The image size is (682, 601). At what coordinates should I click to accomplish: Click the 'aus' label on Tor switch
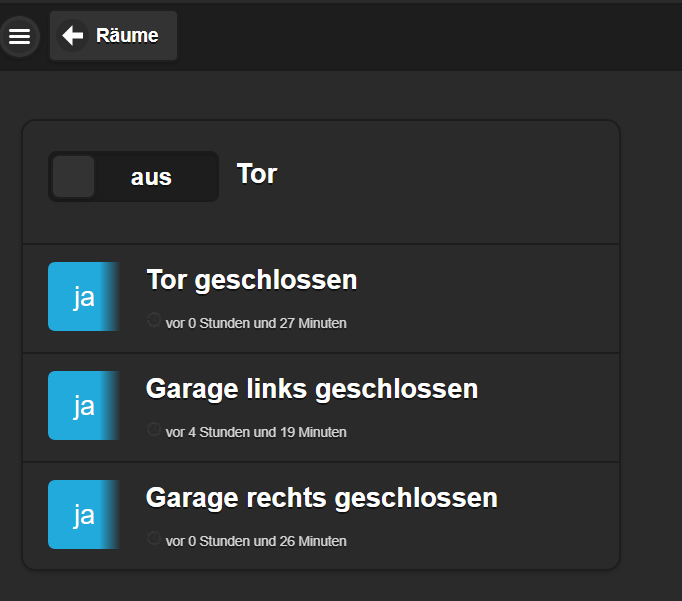[x=151, y=178]
